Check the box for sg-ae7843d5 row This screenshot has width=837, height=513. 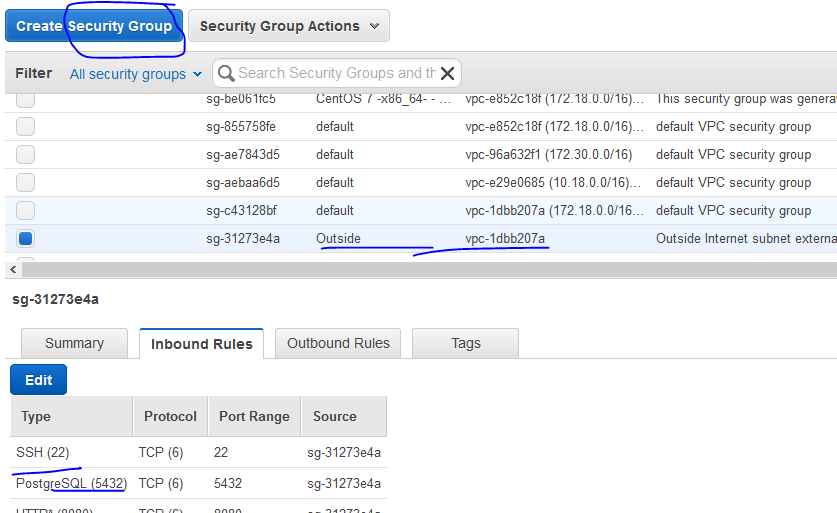(x=25, y=154)
